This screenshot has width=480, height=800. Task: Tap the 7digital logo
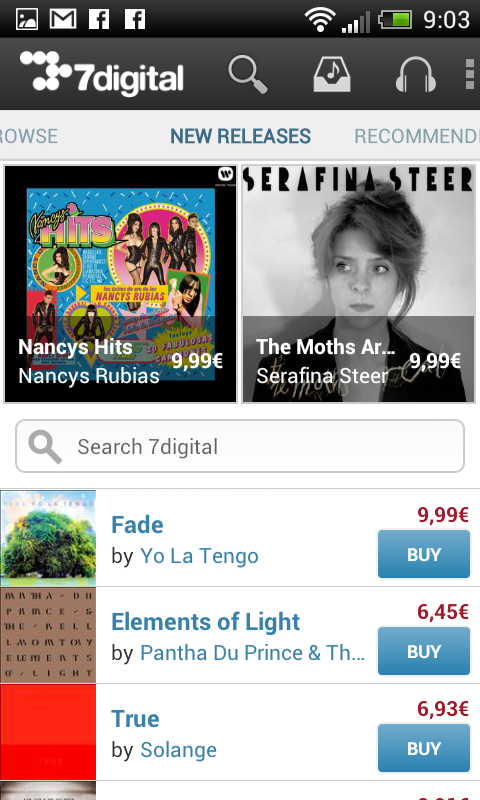(x=102, y=74)
